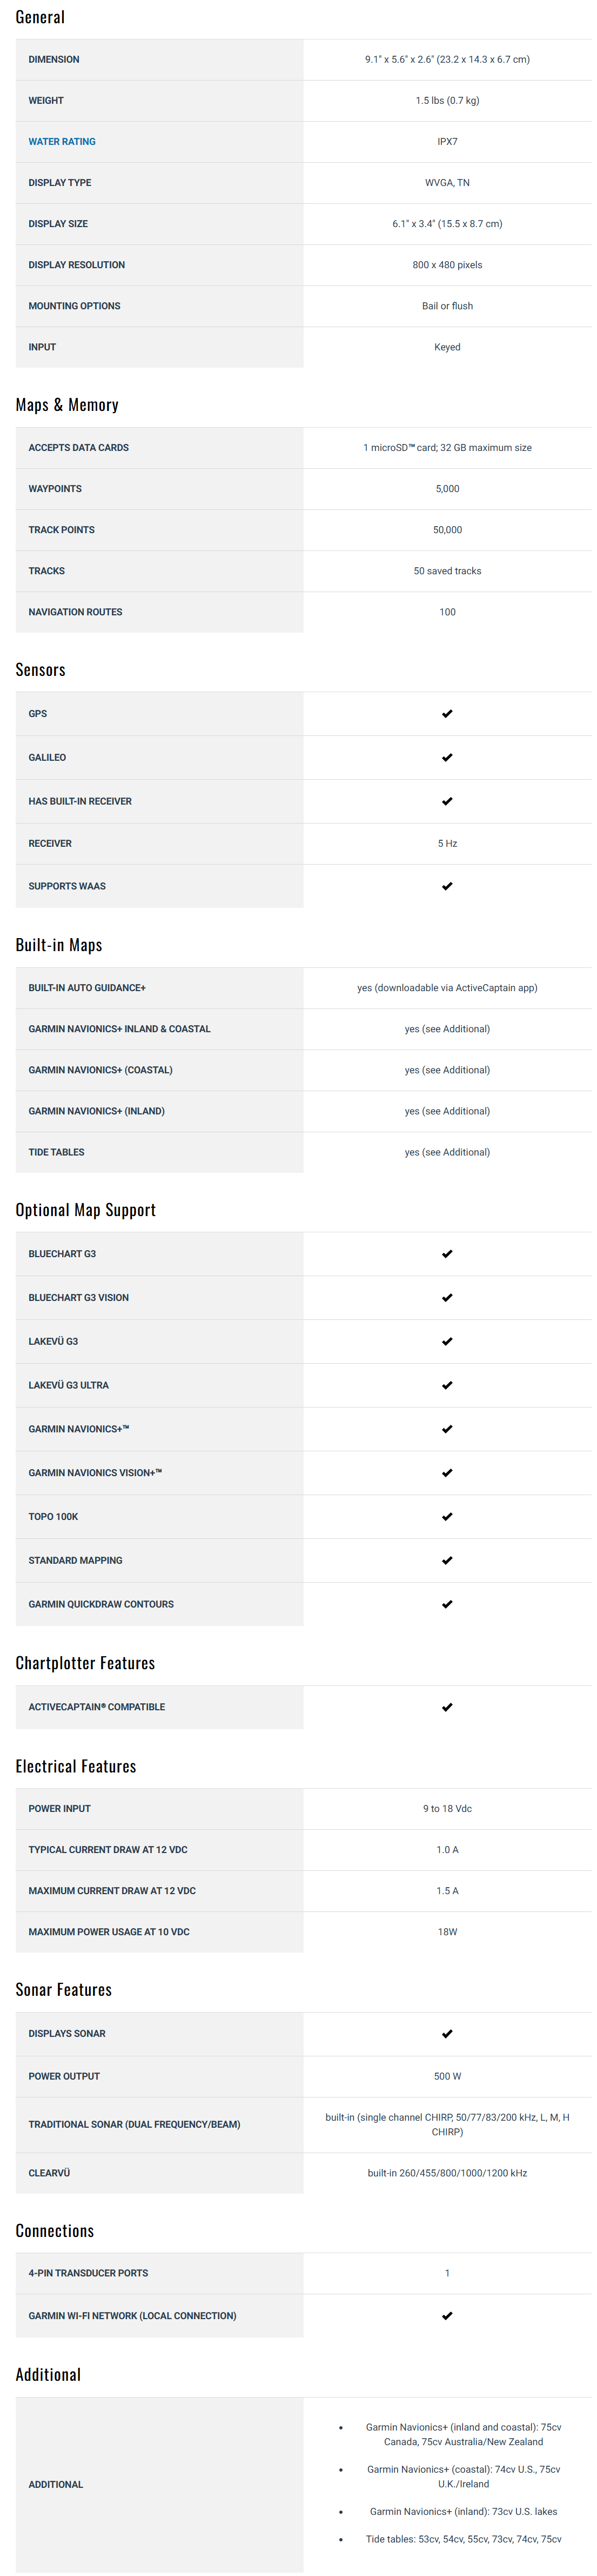Click the ActiveCaptain Compatible checkmark
Viewport: 597px width, 2576px height.
[447, 1708]
